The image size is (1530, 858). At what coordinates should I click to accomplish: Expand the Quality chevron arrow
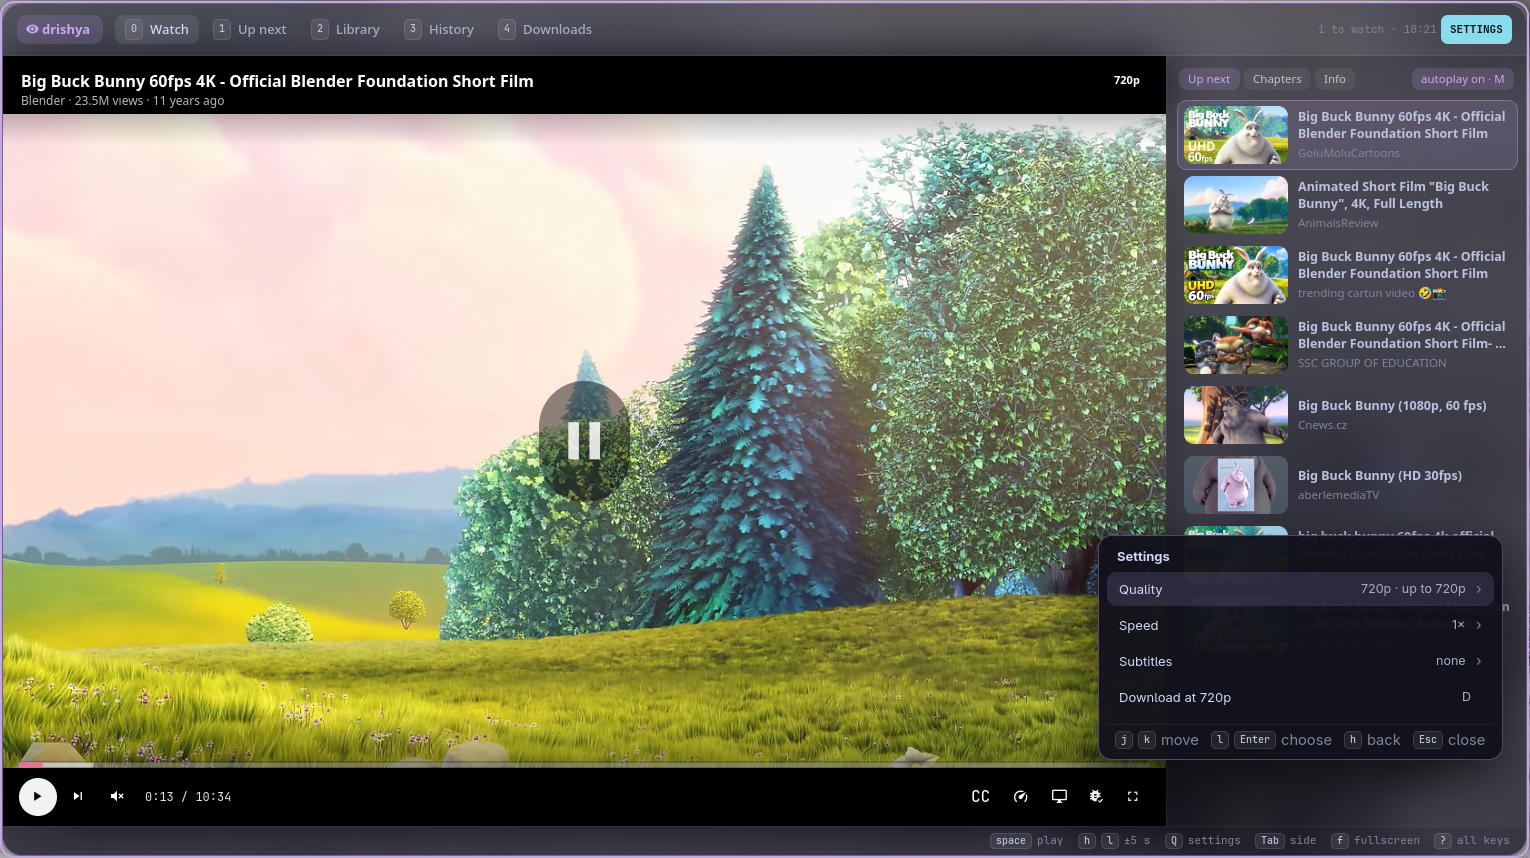coord(1479,589)
